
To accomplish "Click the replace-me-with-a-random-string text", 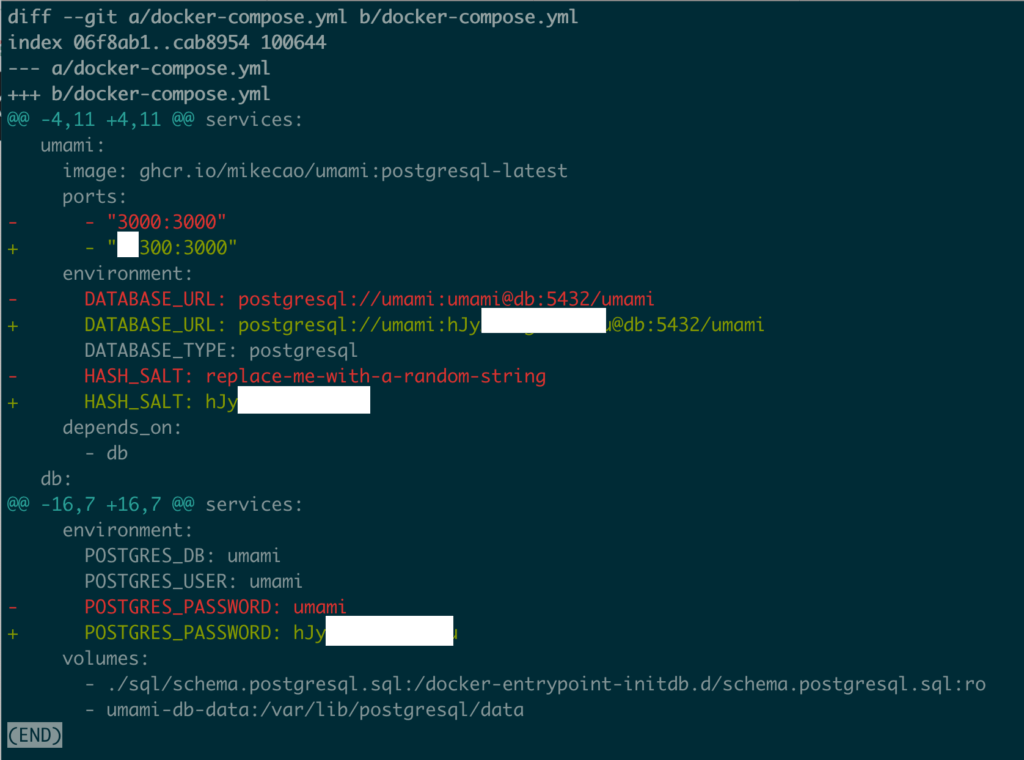I will 376,376.
